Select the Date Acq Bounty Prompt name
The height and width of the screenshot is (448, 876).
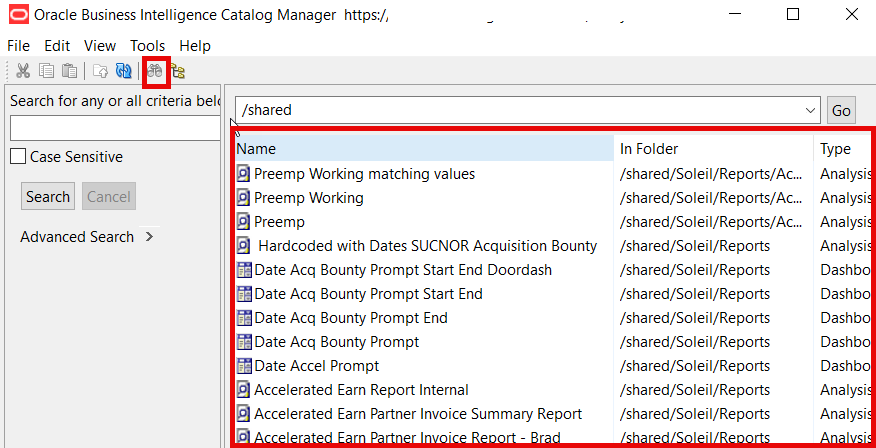[337, 342]
